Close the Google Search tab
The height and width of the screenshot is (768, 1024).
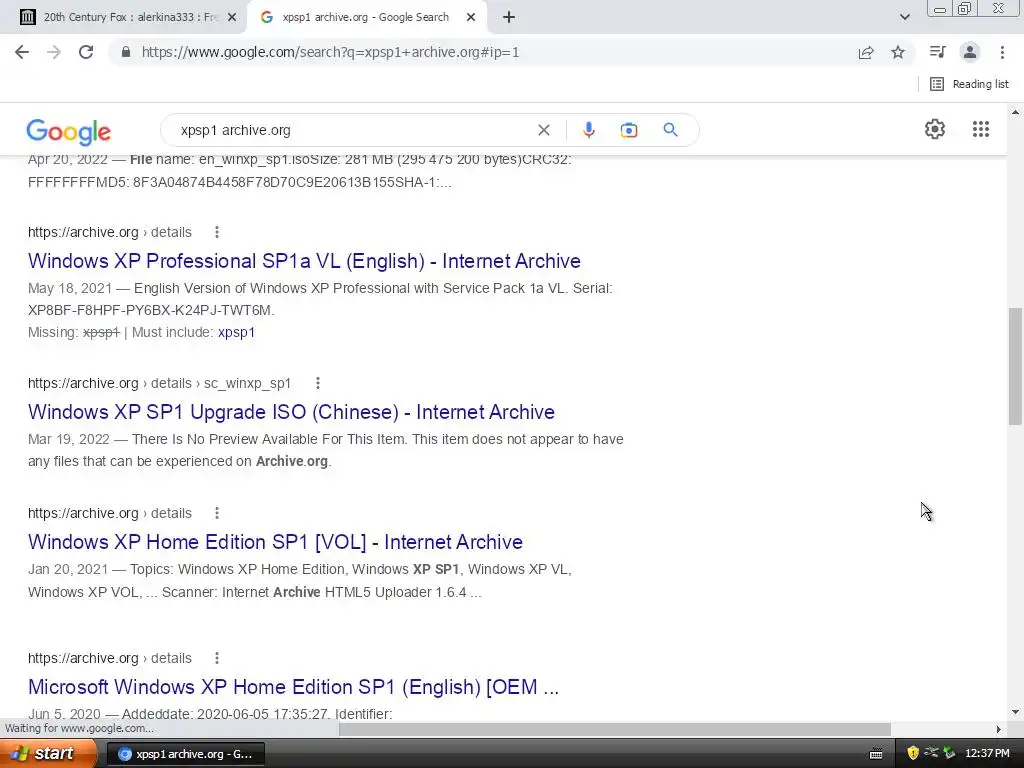pyautogui.click(x=471, y=18)
